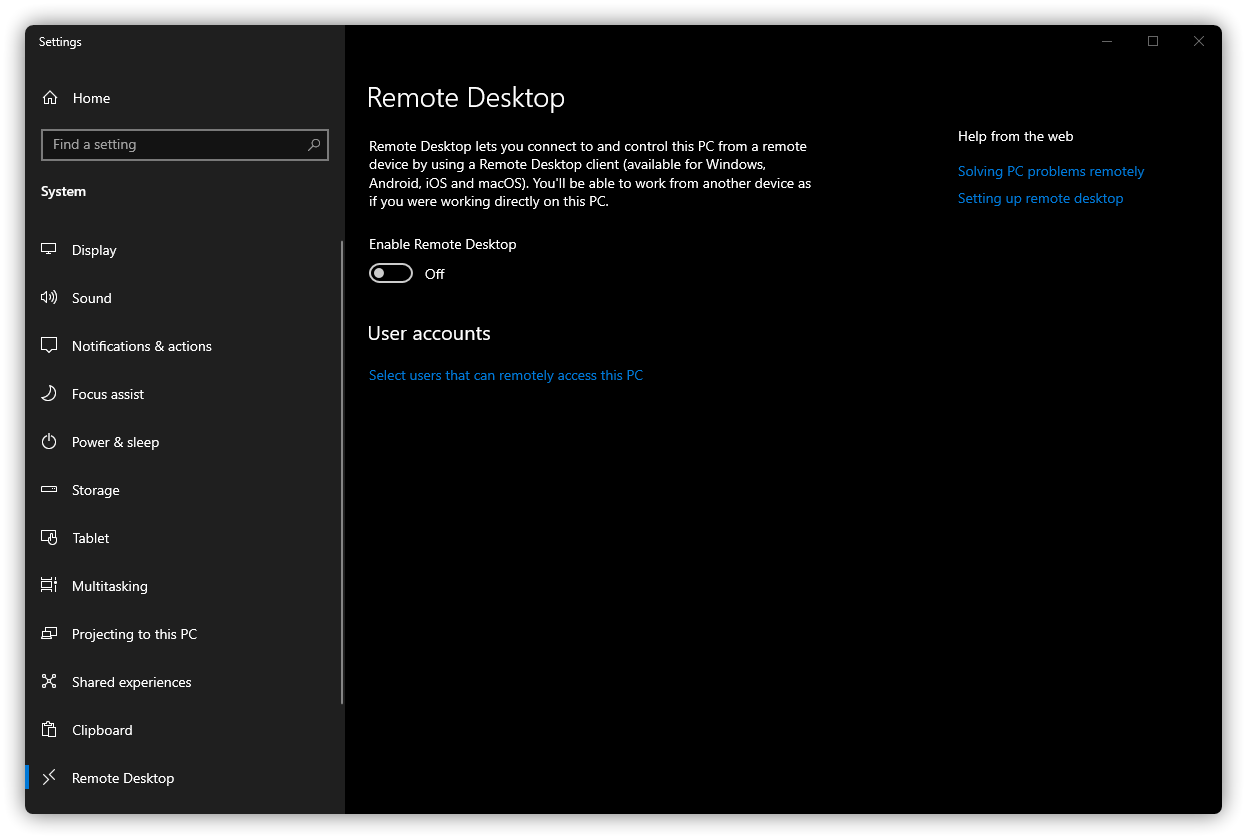Minimize the Settings window
The image size is (1247, 839).
[x=1107, y=41]
